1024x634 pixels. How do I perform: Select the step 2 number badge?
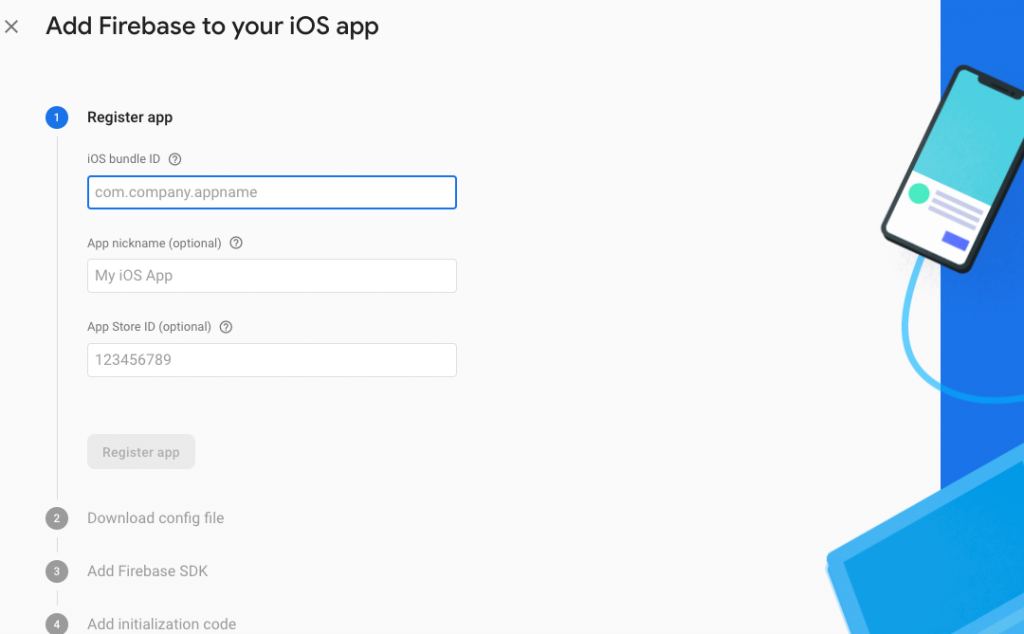click(57, 518)
